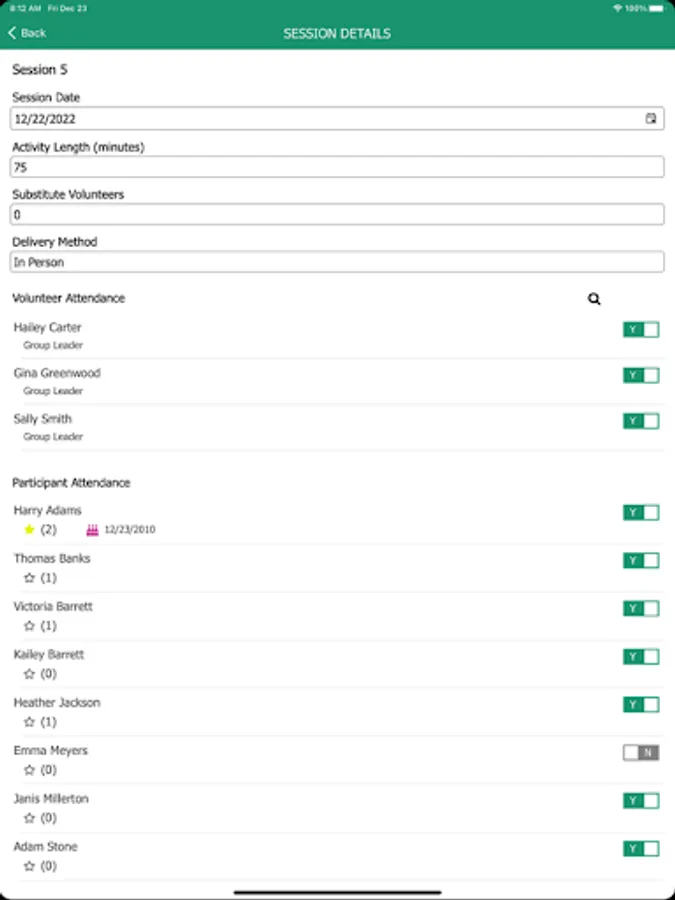Tap the star under Victoria Barrett
The image size is (675, 900).
click(29, 626)
